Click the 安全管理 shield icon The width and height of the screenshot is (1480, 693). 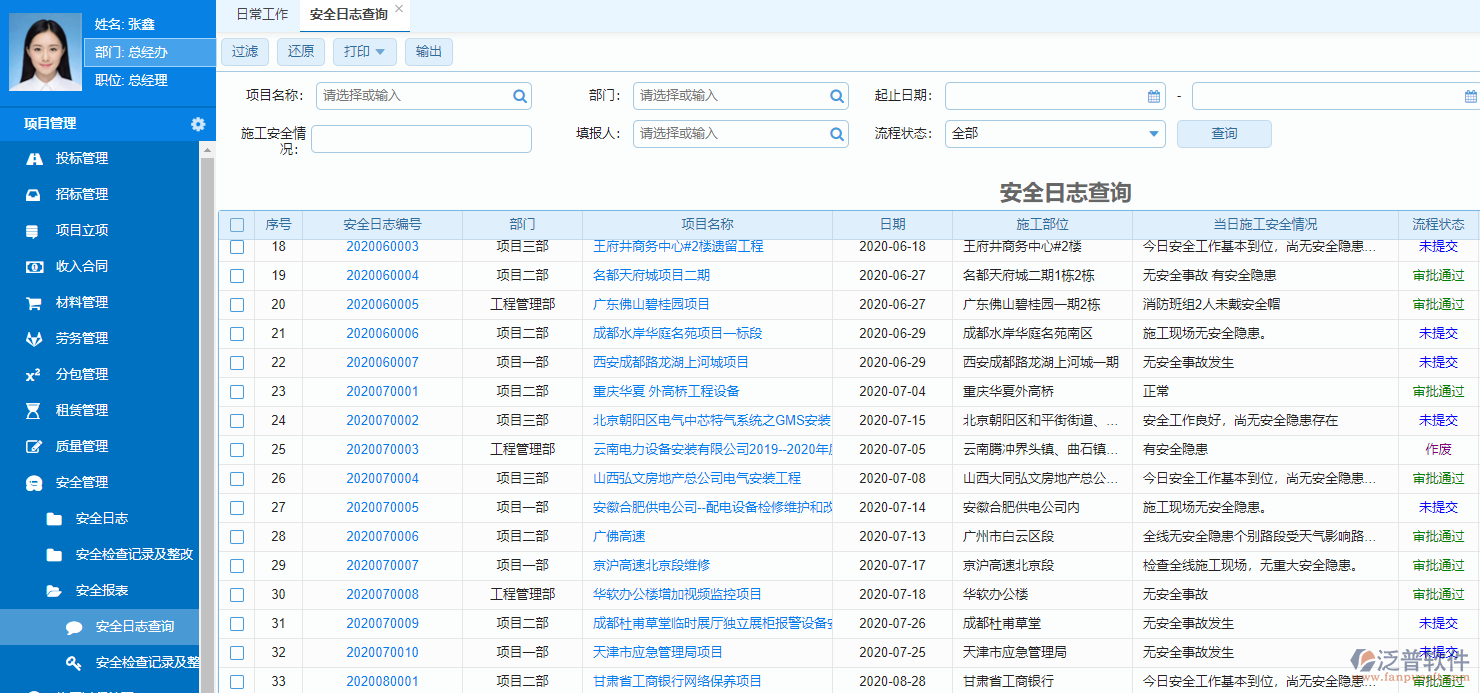coord(35,482)
